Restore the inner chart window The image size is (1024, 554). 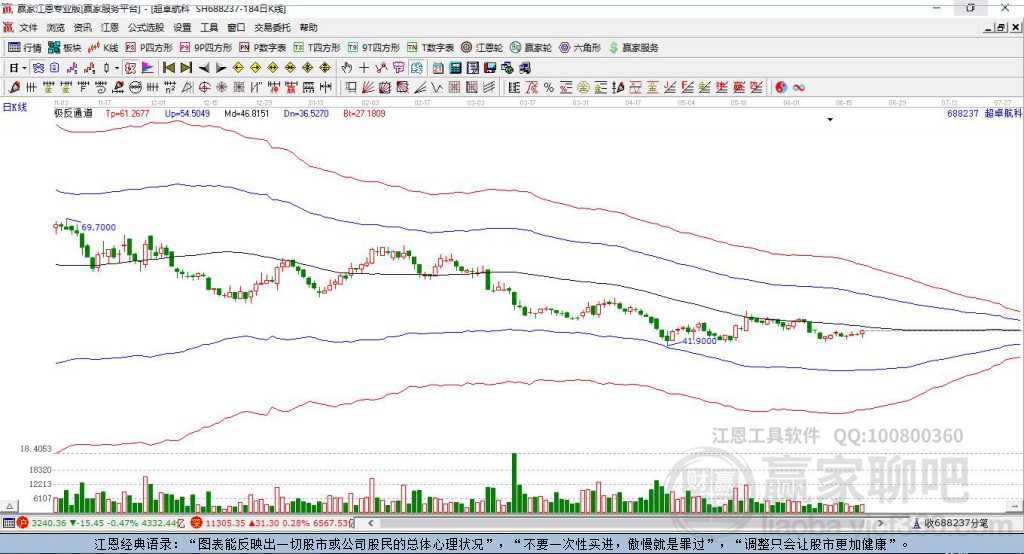tap(1001, 27)
